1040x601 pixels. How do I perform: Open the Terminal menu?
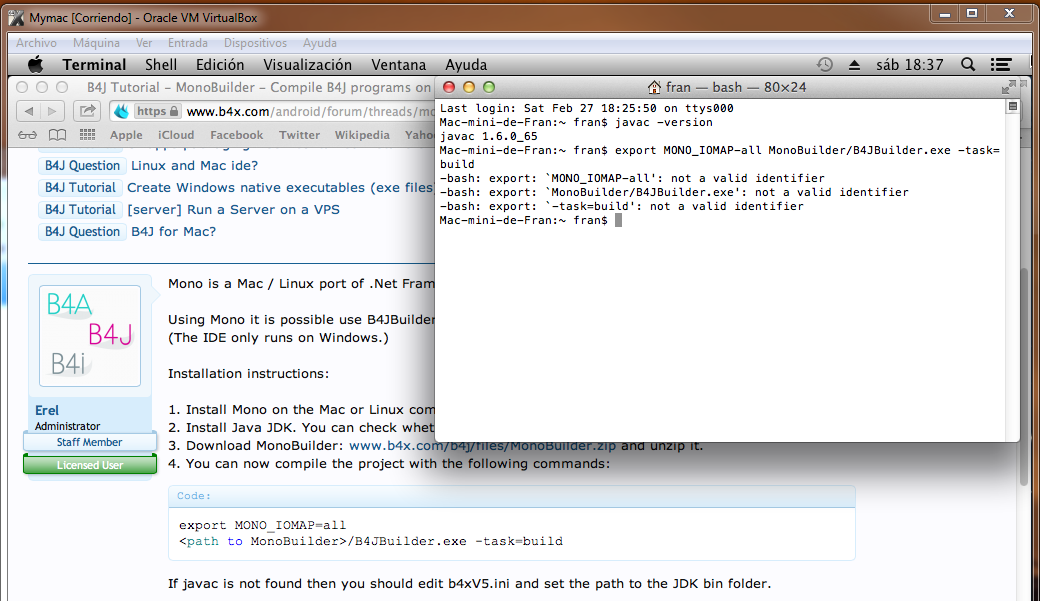[x=94, y=64]
